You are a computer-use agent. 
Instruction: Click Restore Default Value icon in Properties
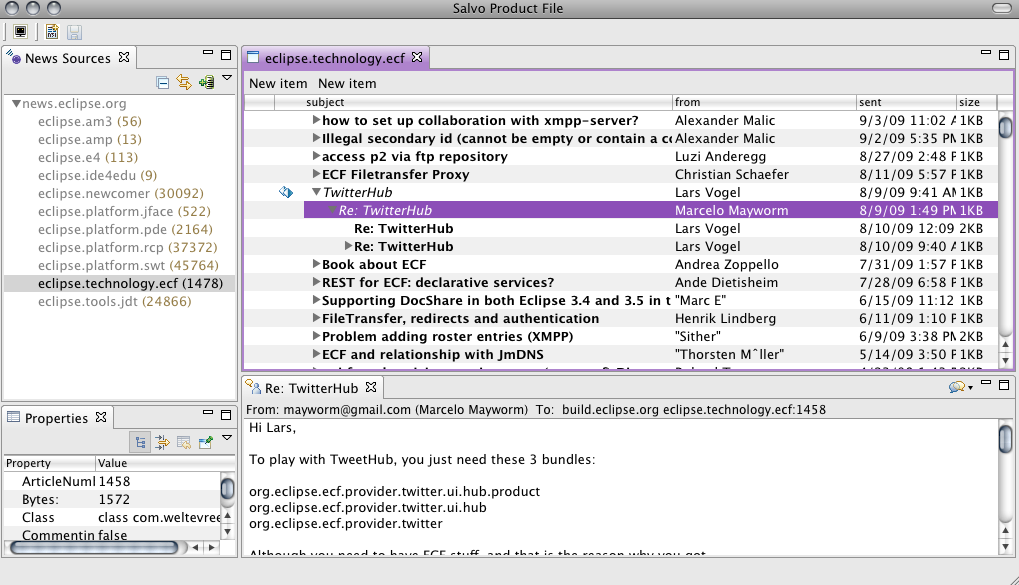pos(184,441)
